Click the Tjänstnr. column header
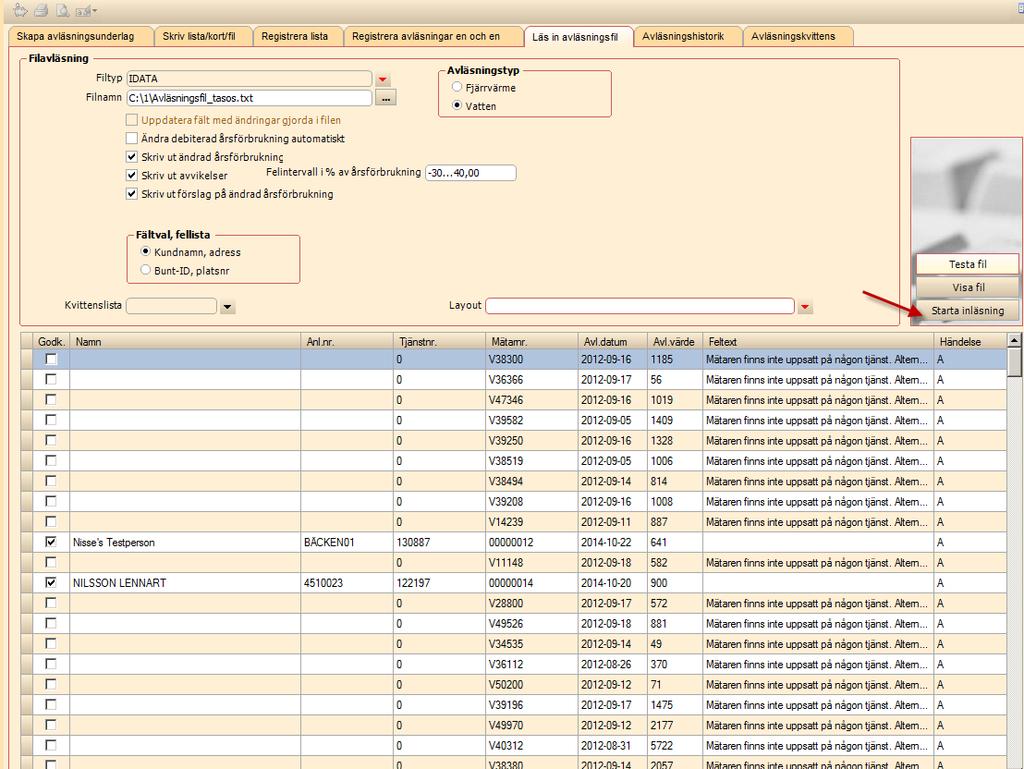This screenshot has height=769, width=1024. point(440,341)
